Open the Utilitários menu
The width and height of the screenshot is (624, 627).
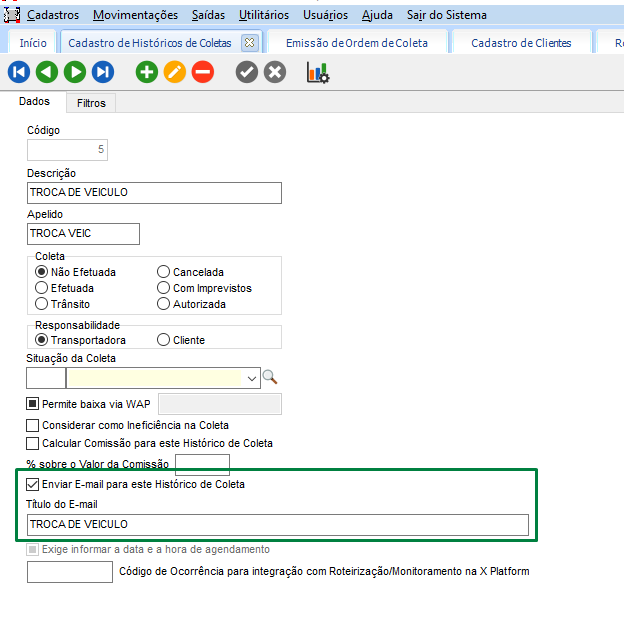tap(264, 15)
